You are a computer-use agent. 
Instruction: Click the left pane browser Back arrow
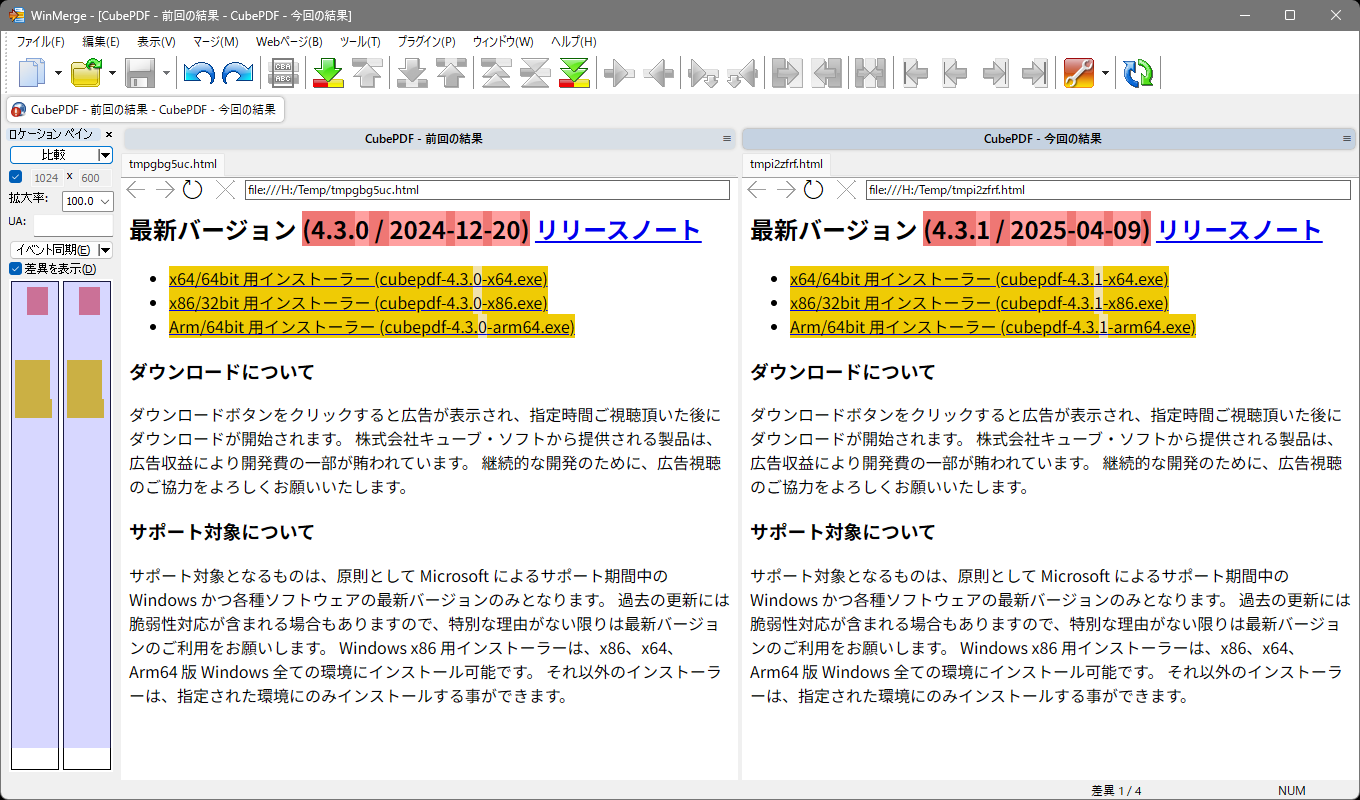tap(136, 190)
